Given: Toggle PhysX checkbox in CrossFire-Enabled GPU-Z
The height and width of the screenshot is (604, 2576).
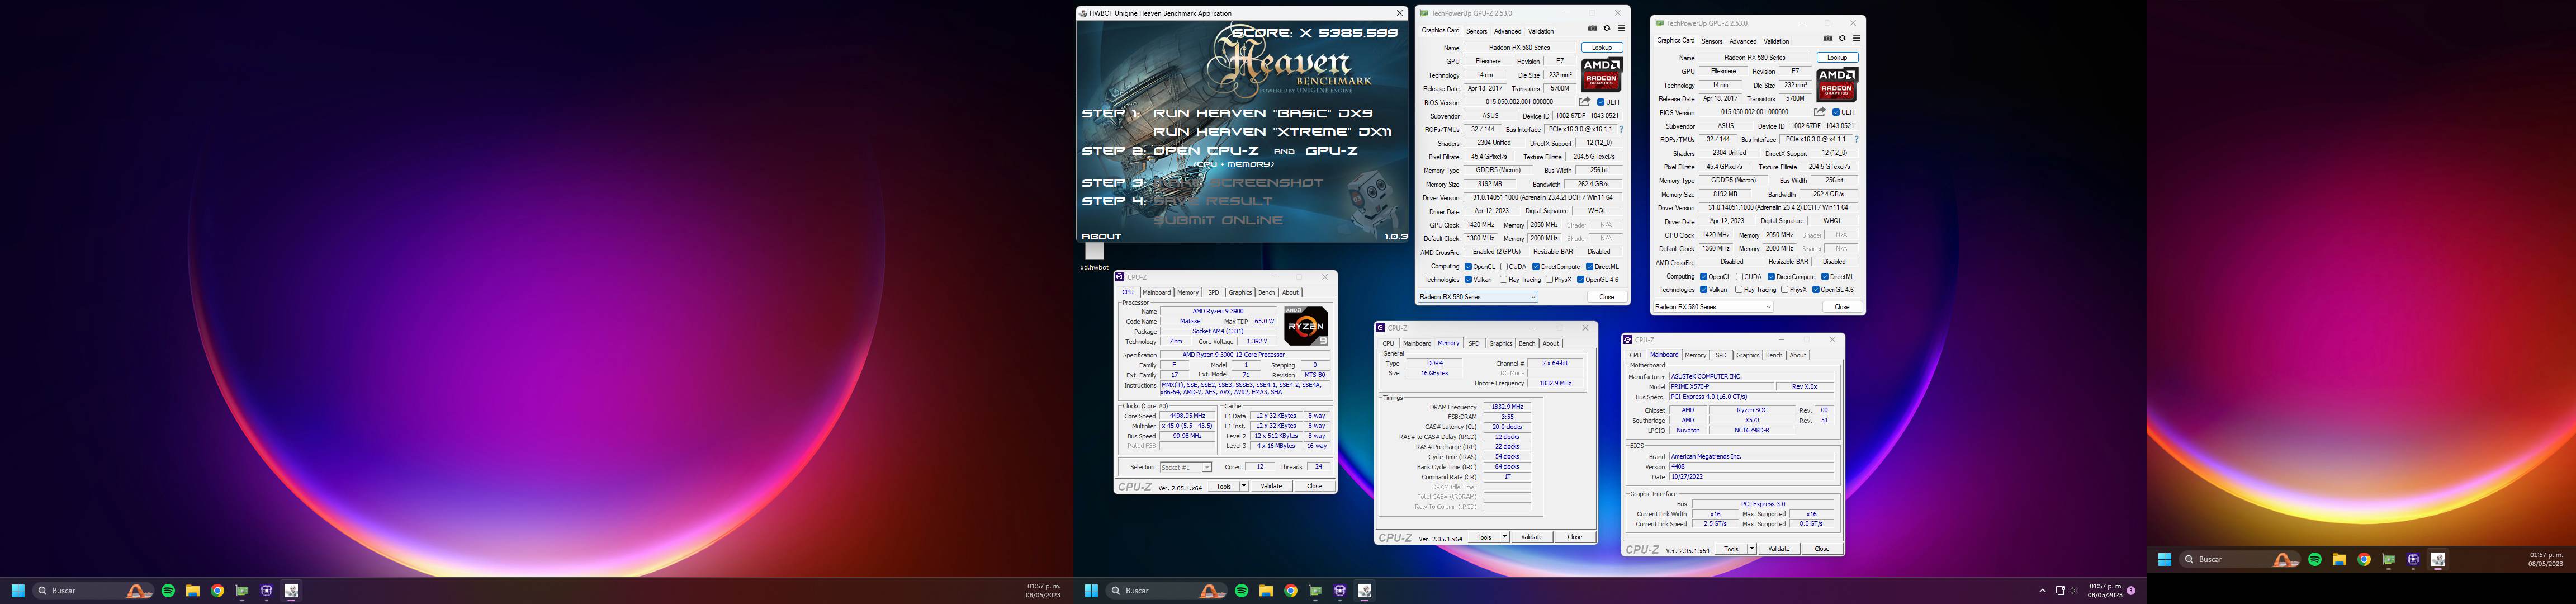Looking at the screenshot, I should point(1549,280).
